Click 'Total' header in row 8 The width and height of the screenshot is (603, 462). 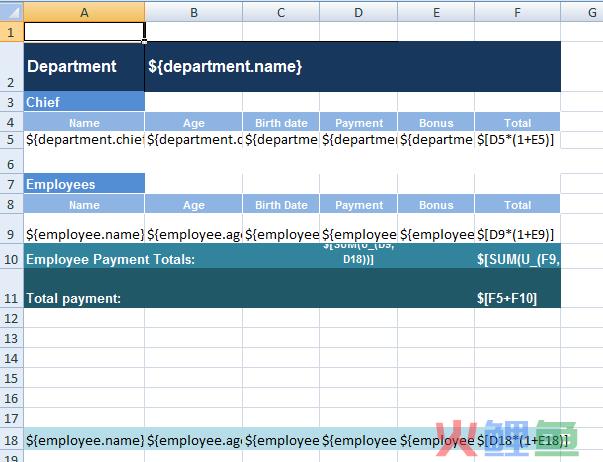518,204
